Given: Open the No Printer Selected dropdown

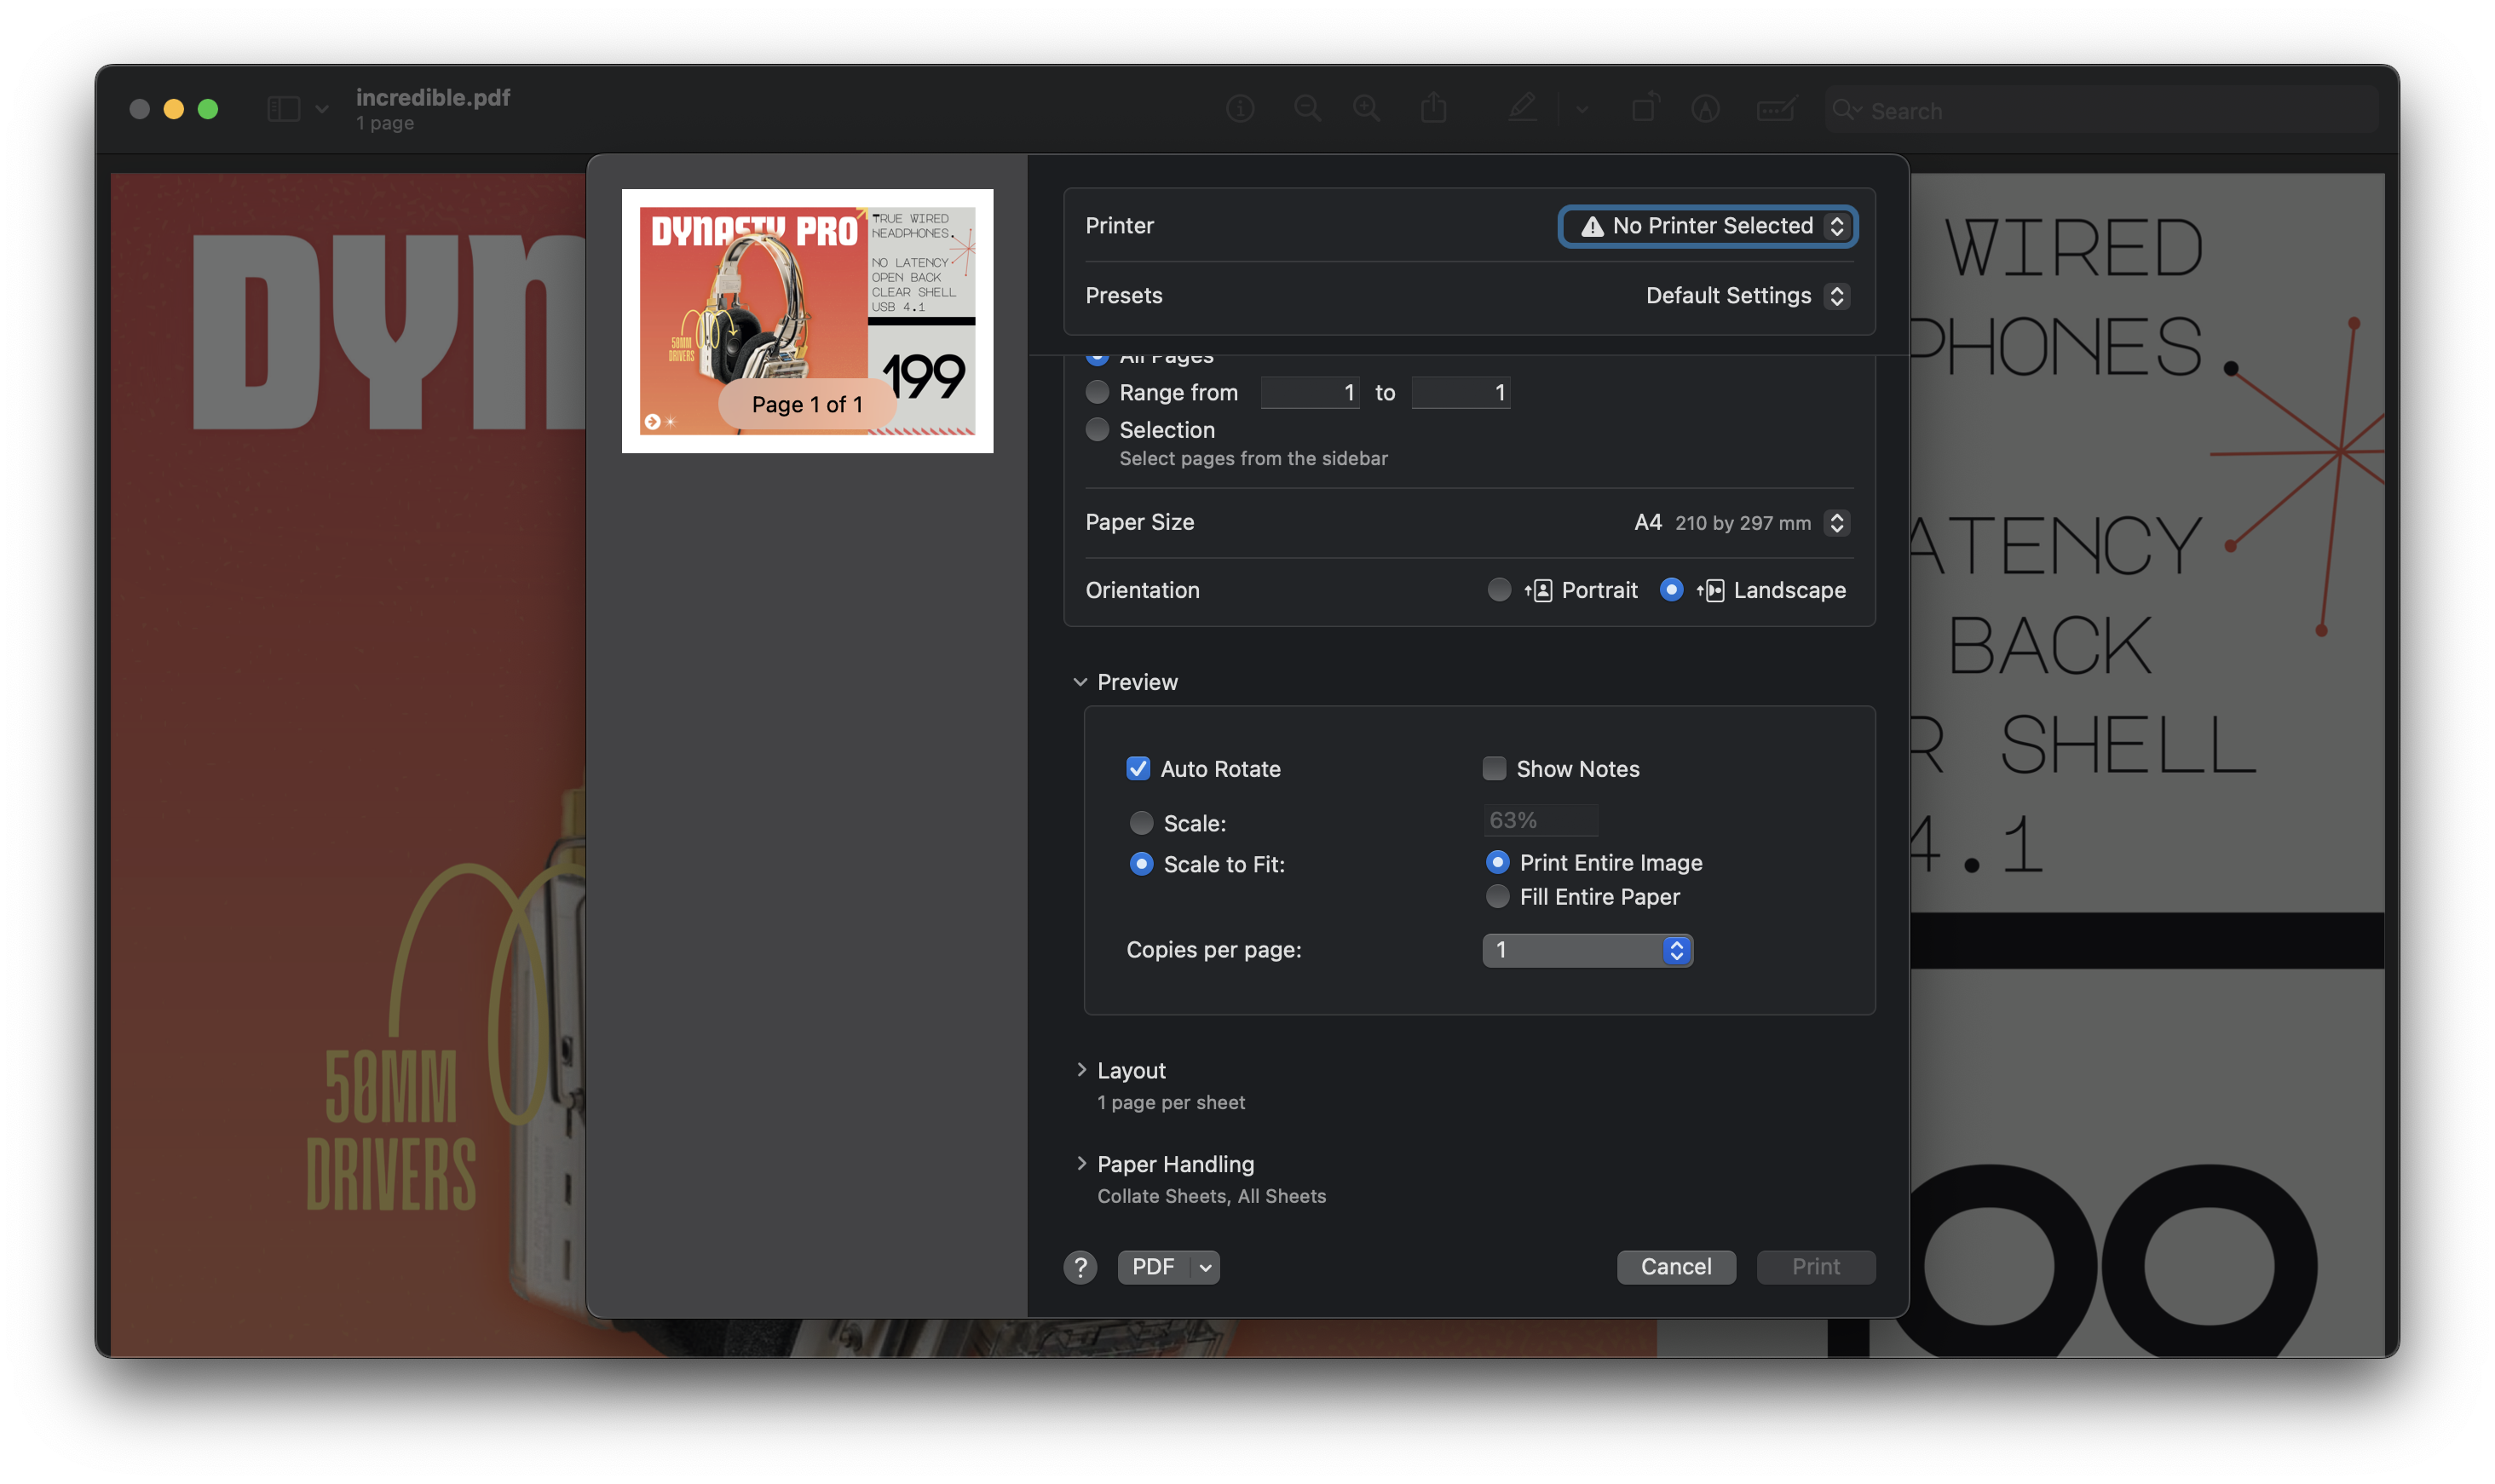Looking at the screenshot, I should click(1708, 226).
